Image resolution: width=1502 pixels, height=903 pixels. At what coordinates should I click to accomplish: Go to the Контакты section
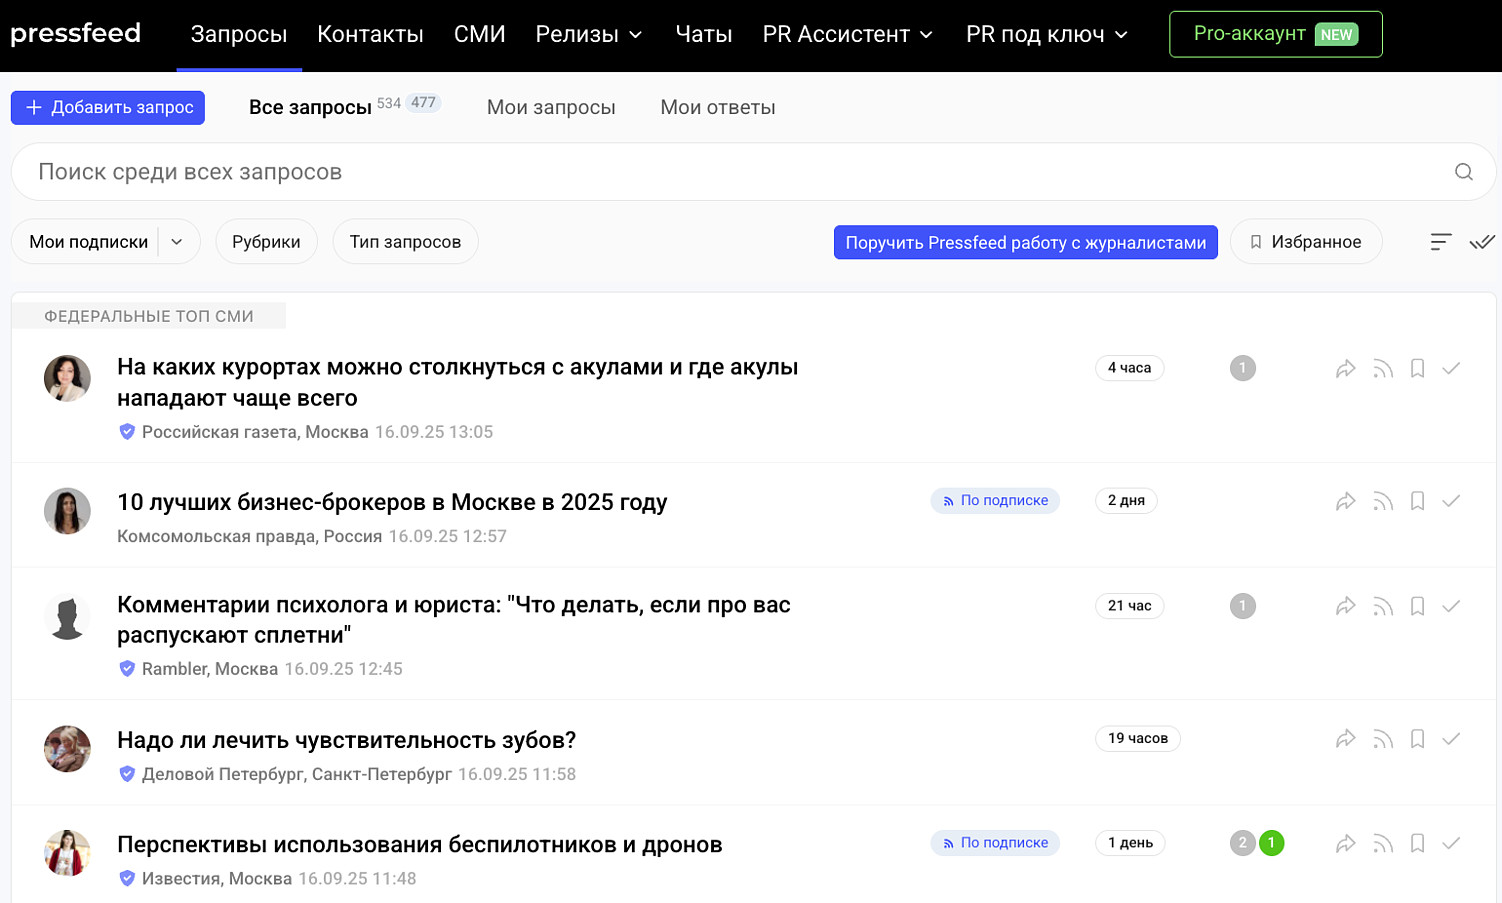tap(370, 35)
